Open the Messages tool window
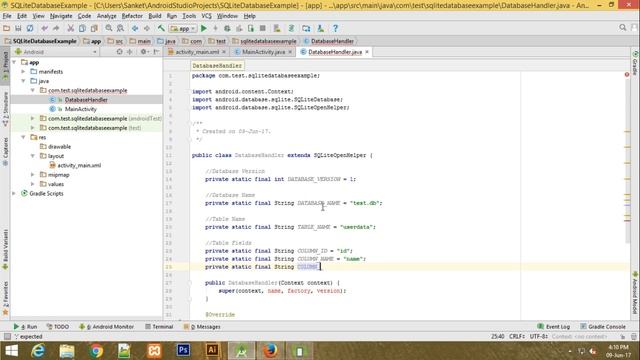 click(202, 327)
